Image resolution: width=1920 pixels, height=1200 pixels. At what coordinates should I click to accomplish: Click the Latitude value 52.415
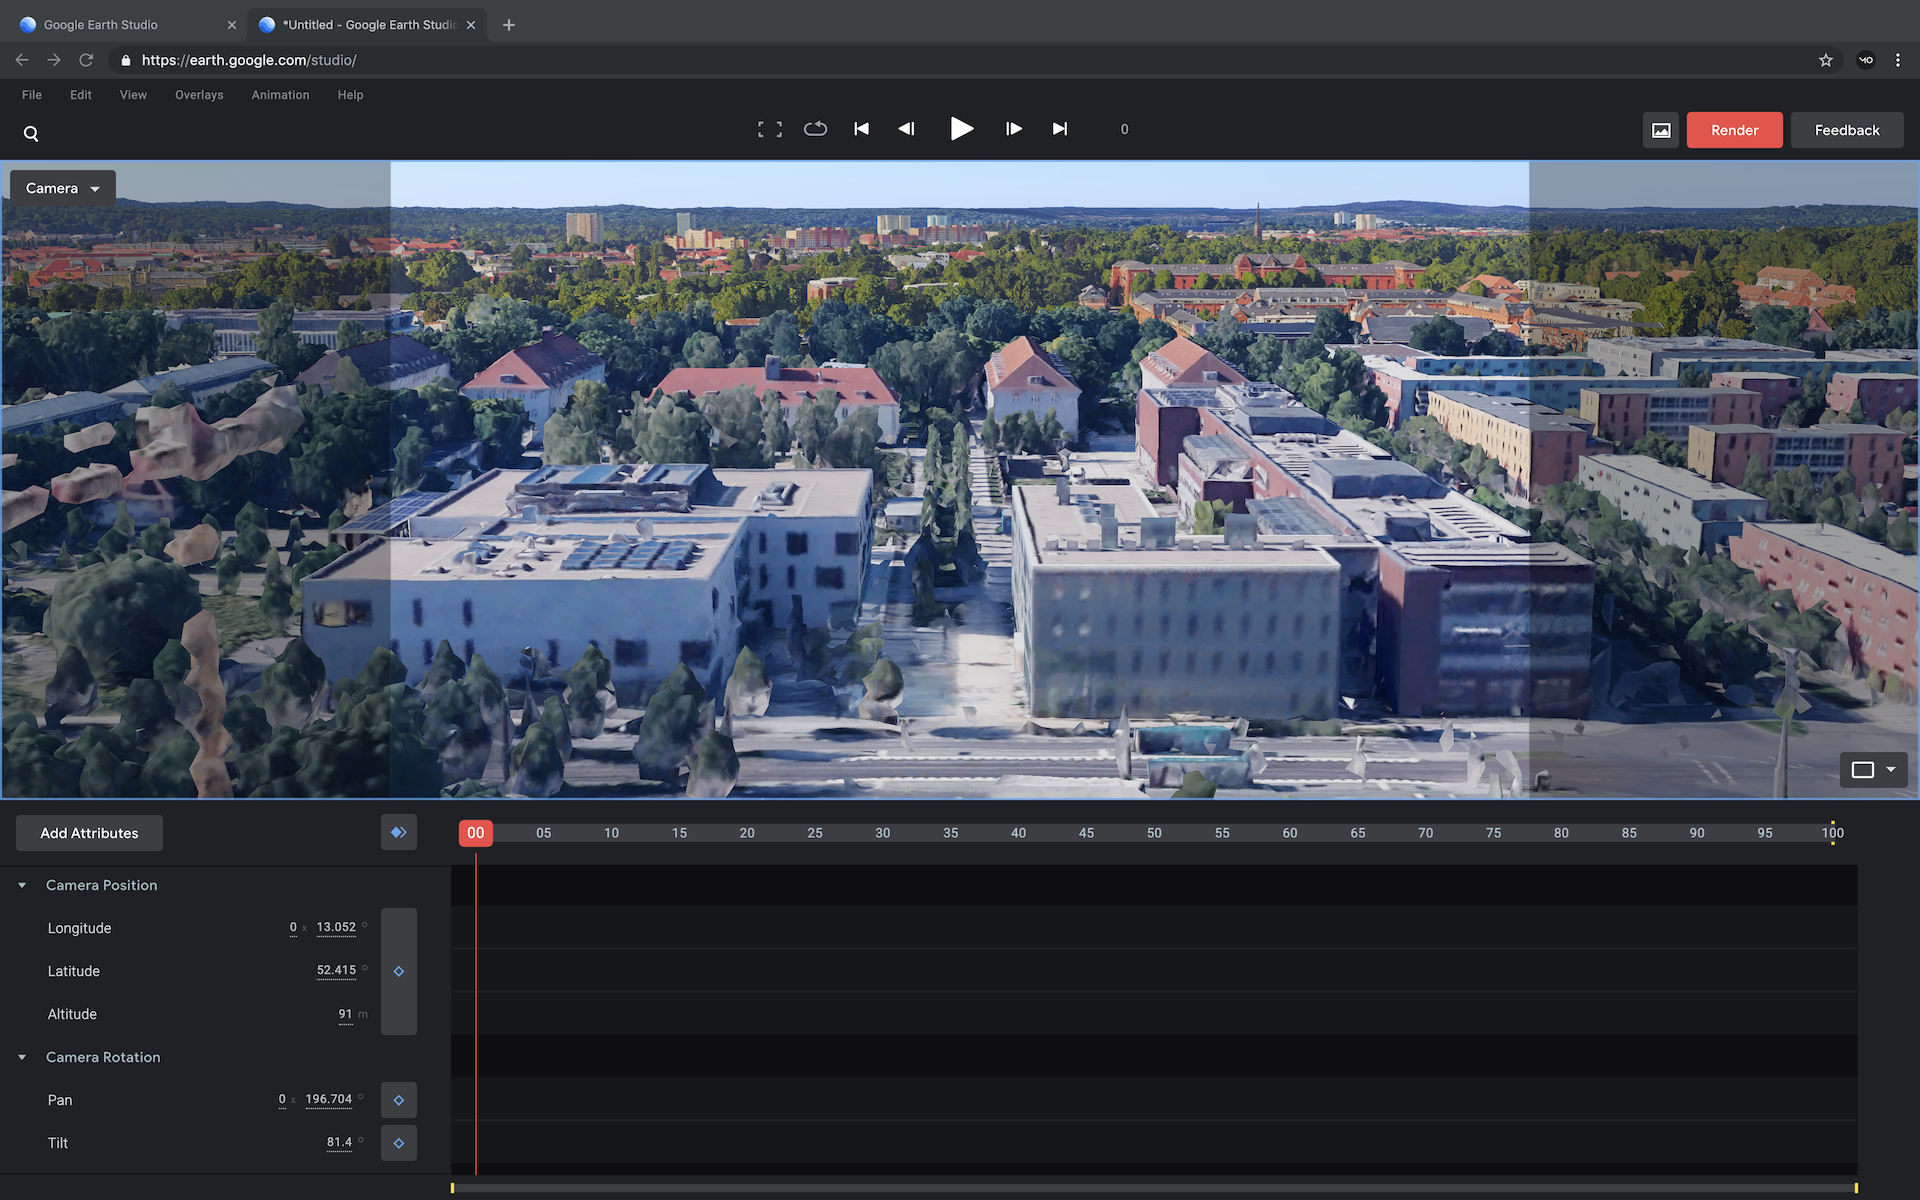(x=336, y=970)
